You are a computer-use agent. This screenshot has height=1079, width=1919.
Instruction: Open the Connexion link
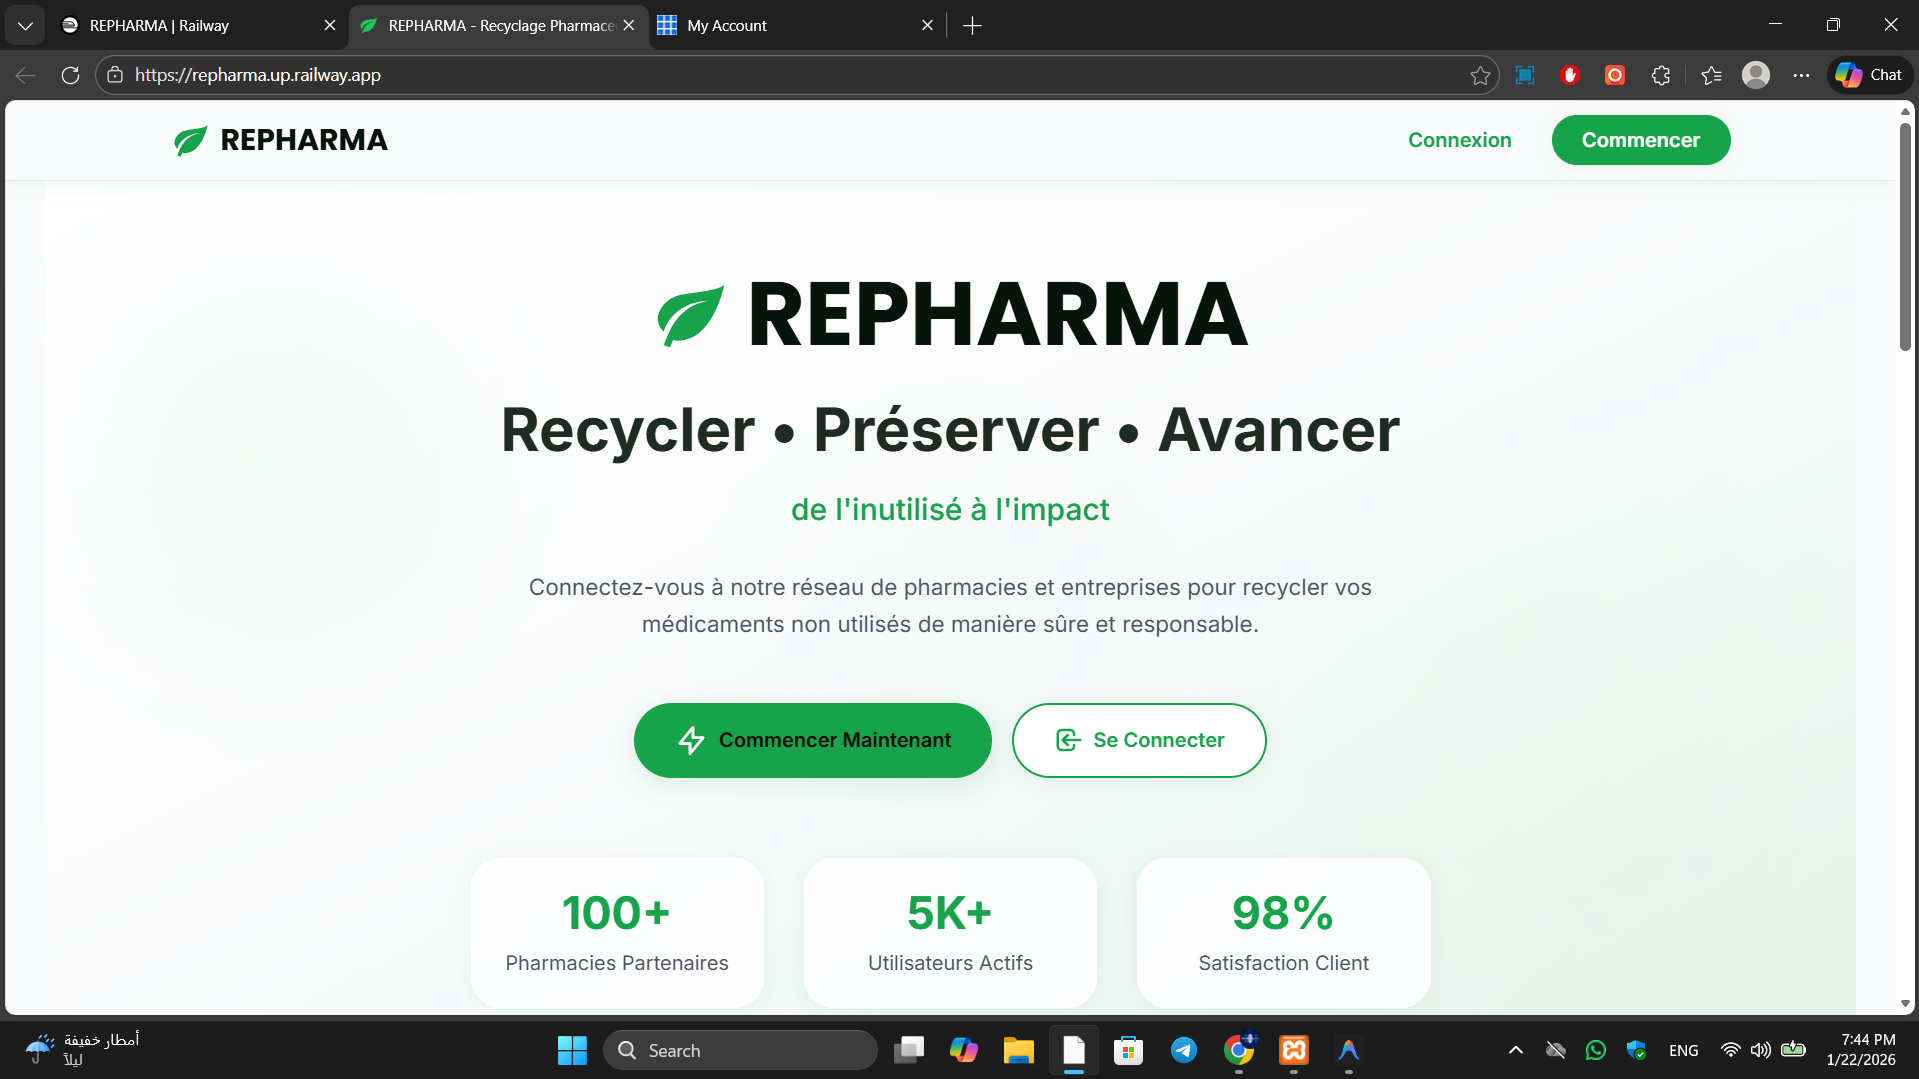(x=1459, y=140)
